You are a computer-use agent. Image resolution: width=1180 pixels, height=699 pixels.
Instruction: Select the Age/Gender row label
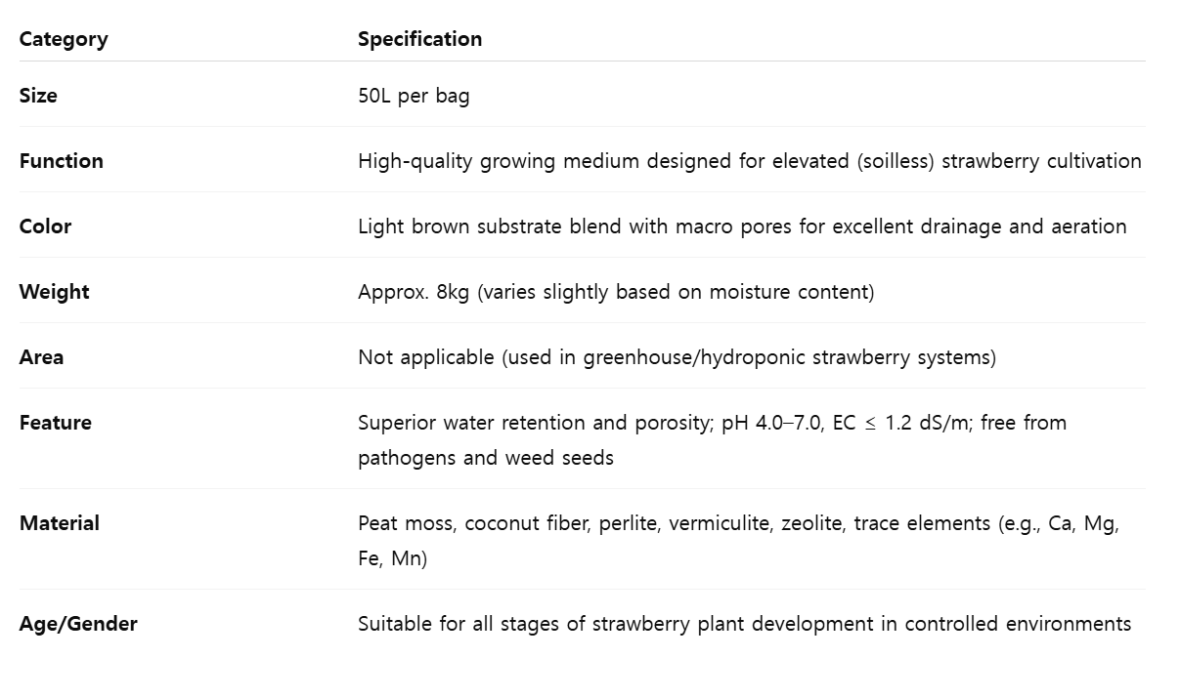[x=79, y=625]
